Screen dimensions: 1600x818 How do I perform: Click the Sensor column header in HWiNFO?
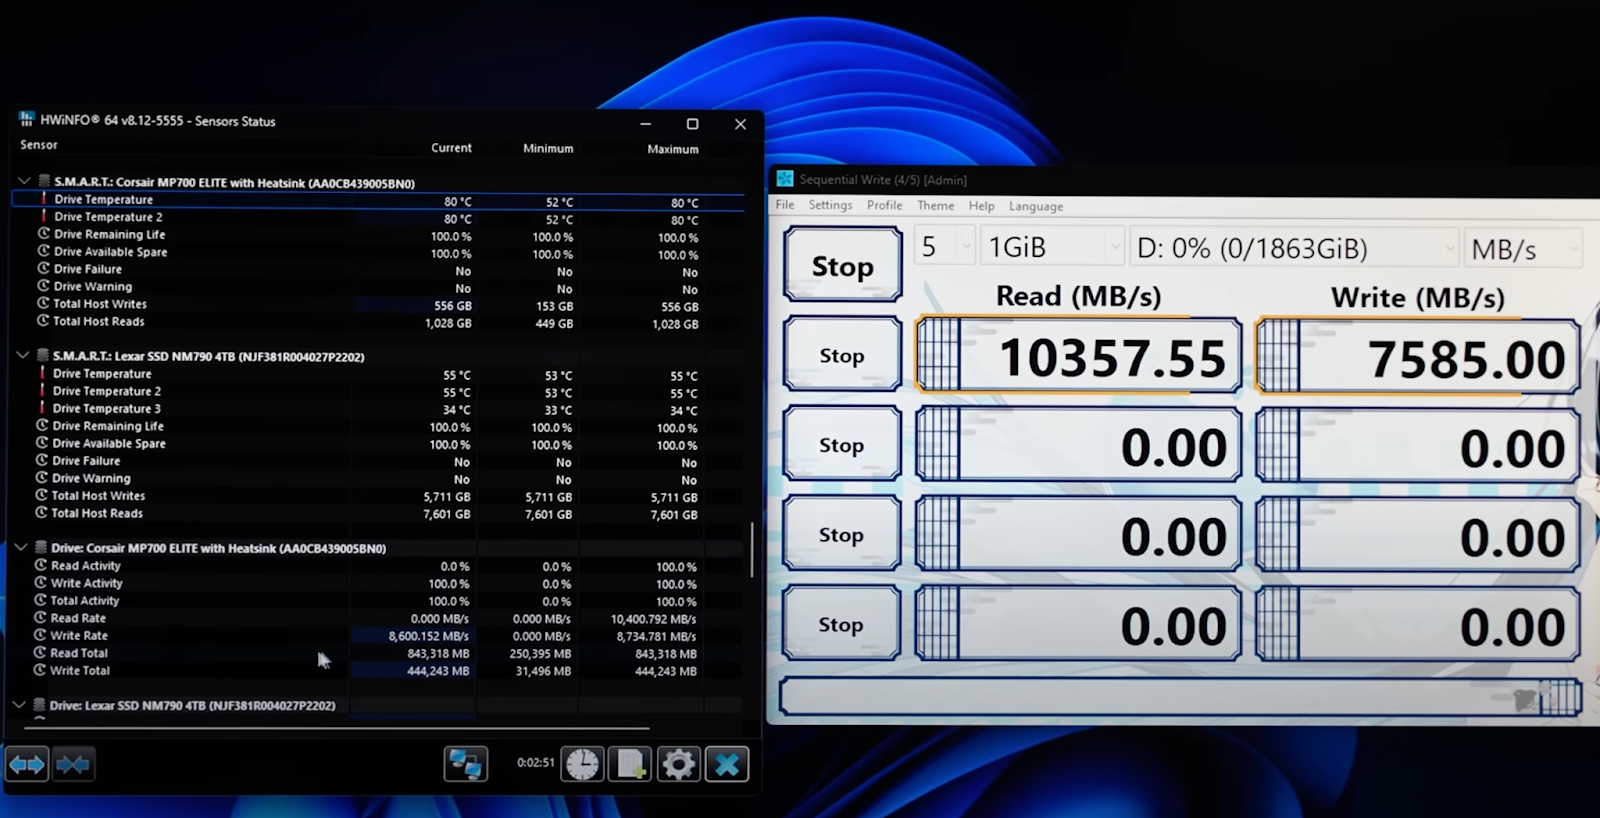[39, 145]
